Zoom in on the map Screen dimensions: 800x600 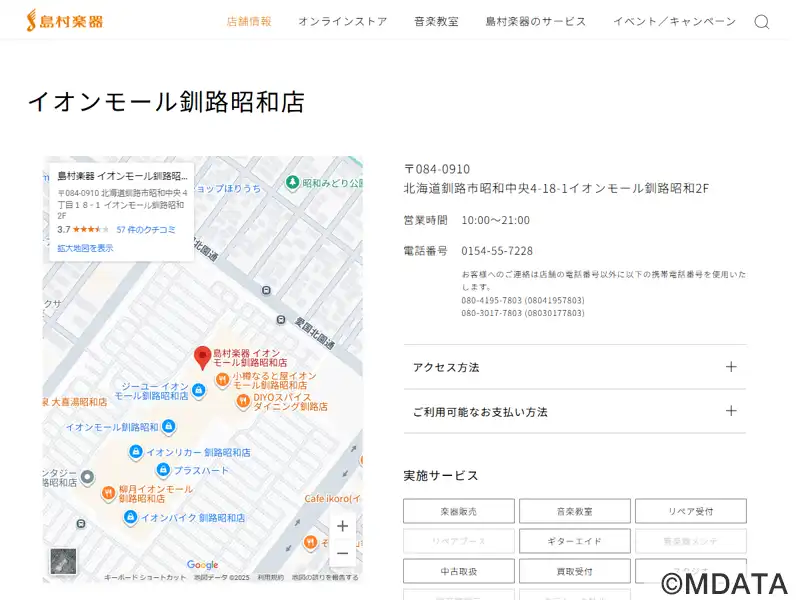[x=342, y=526]
